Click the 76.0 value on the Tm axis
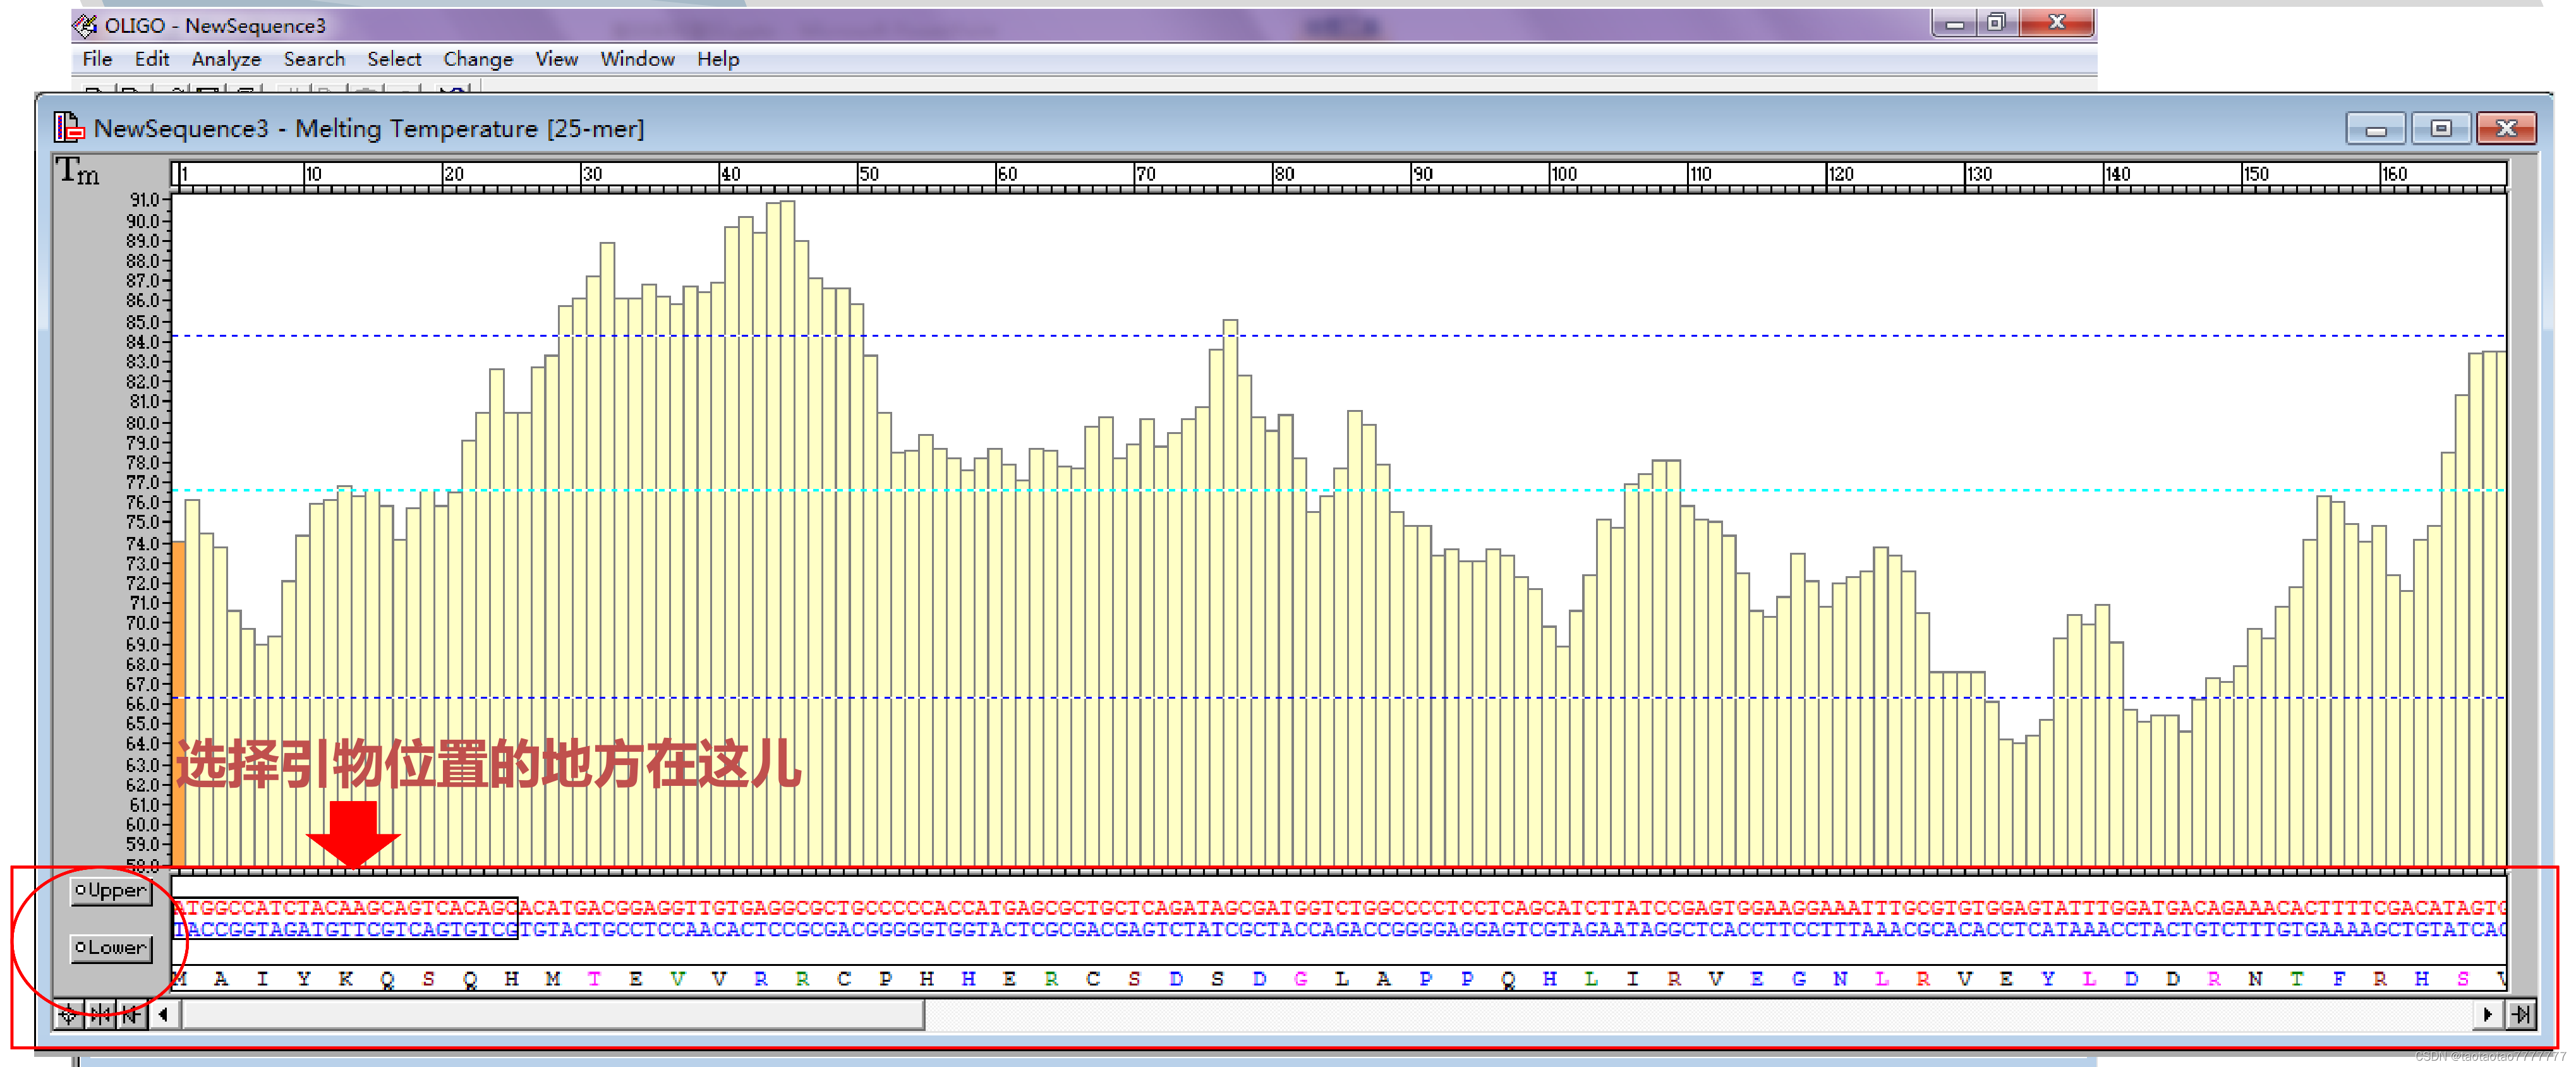2576x1067 pixels. [x=144, y=502]
